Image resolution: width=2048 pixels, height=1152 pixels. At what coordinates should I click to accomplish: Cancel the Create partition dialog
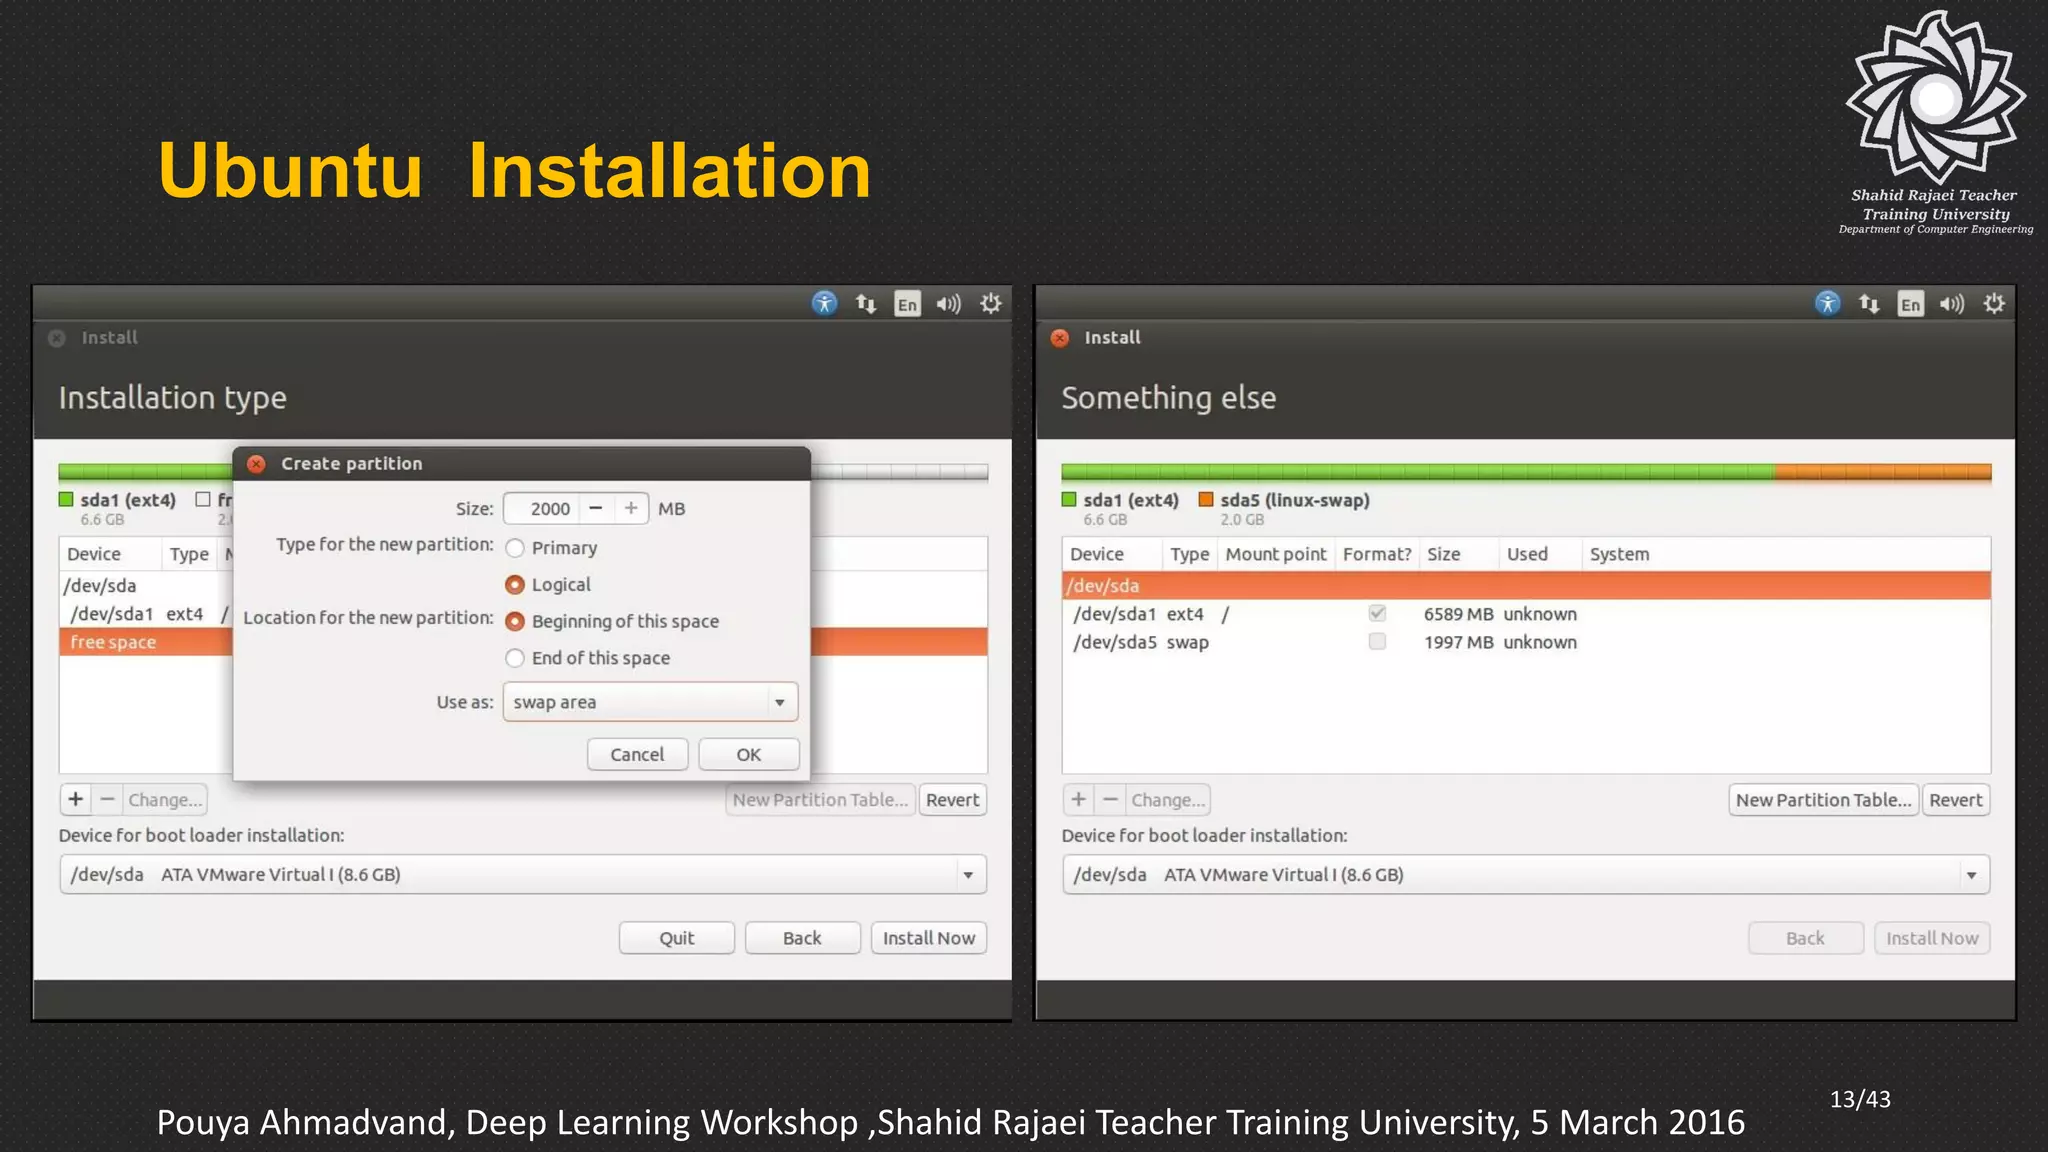pyautogui.click(x=637, y=754)
